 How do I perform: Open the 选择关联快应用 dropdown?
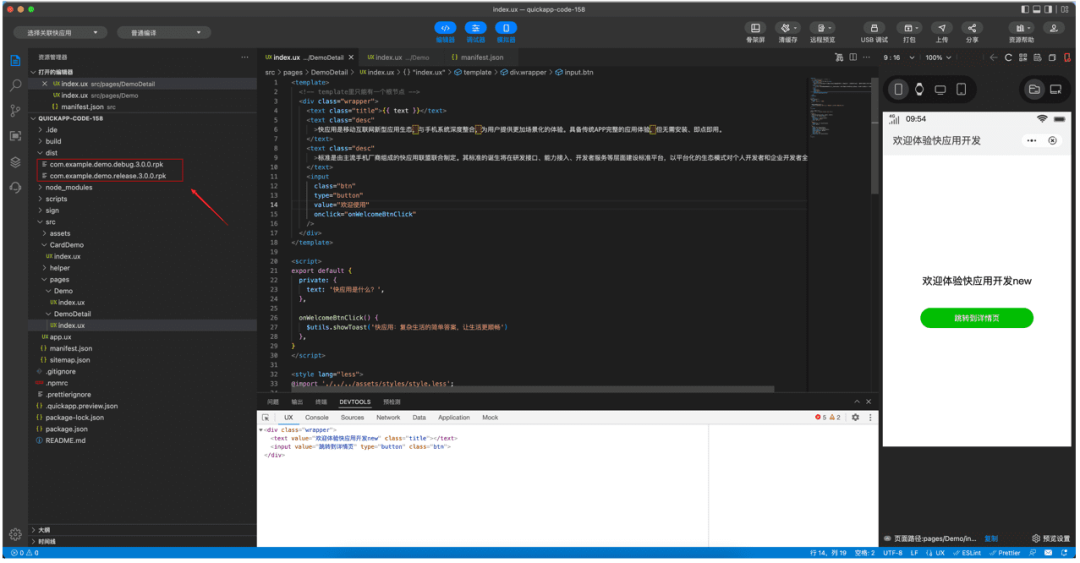[59, 32]
